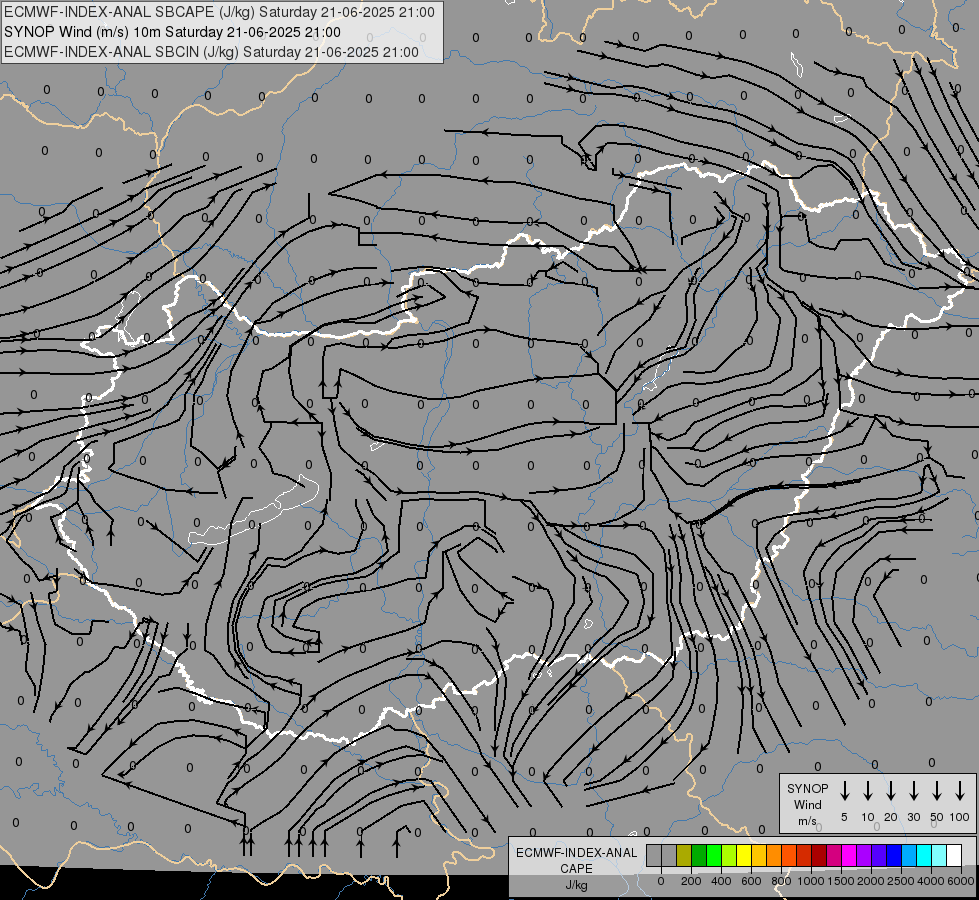Click the SYNOP Wind 10m title line
The width and height of the screenshot is (979, 900).
172,32
